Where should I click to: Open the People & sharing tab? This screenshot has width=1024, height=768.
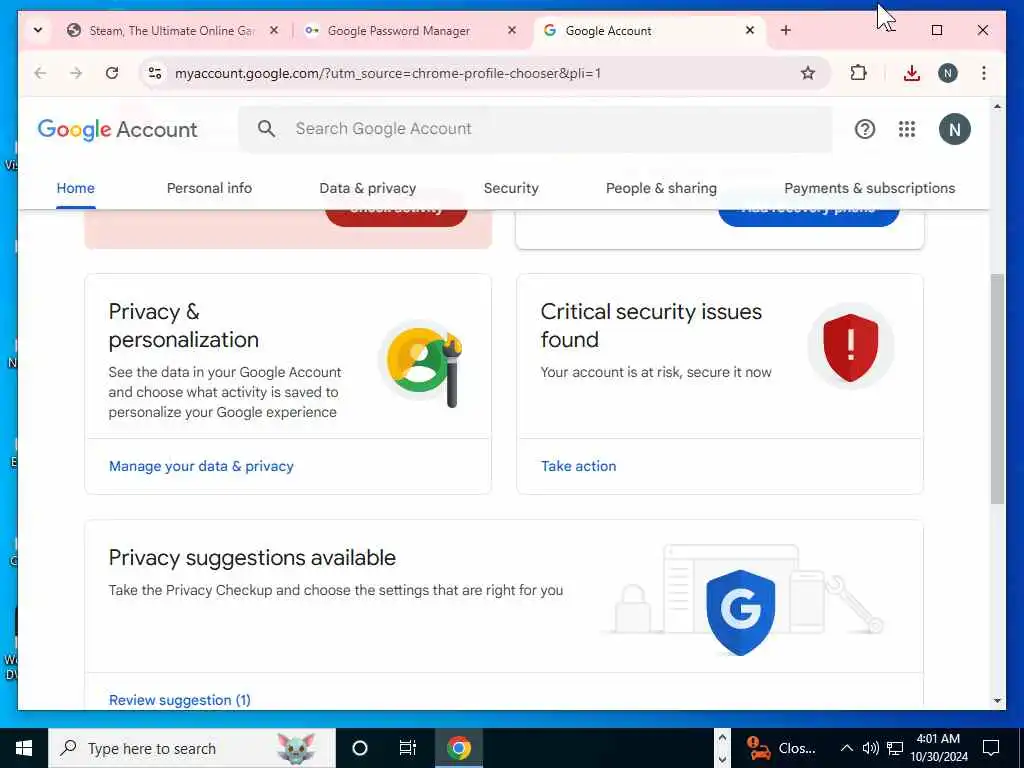[661, 188]
